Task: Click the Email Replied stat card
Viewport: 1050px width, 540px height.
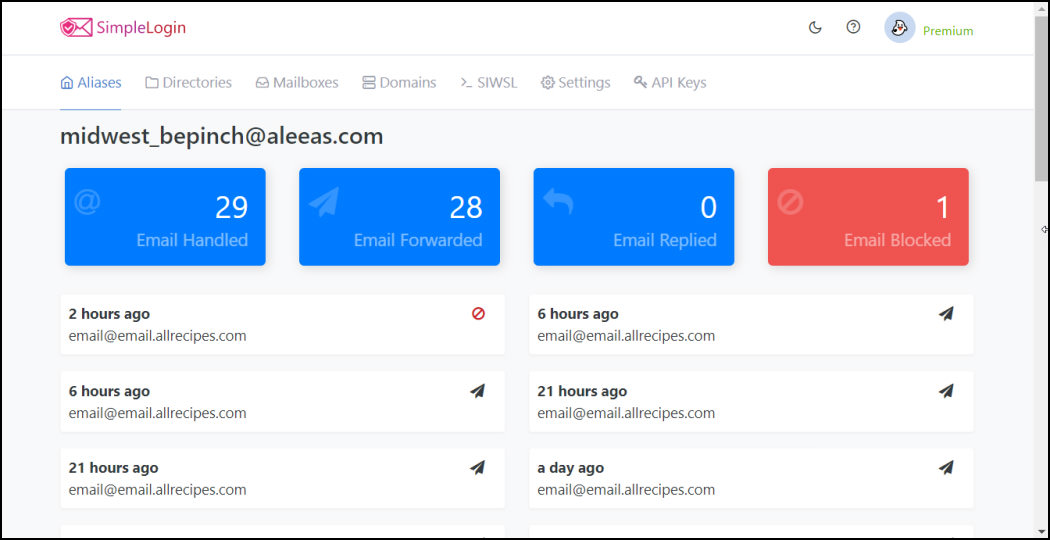Action: click(634, 216)
